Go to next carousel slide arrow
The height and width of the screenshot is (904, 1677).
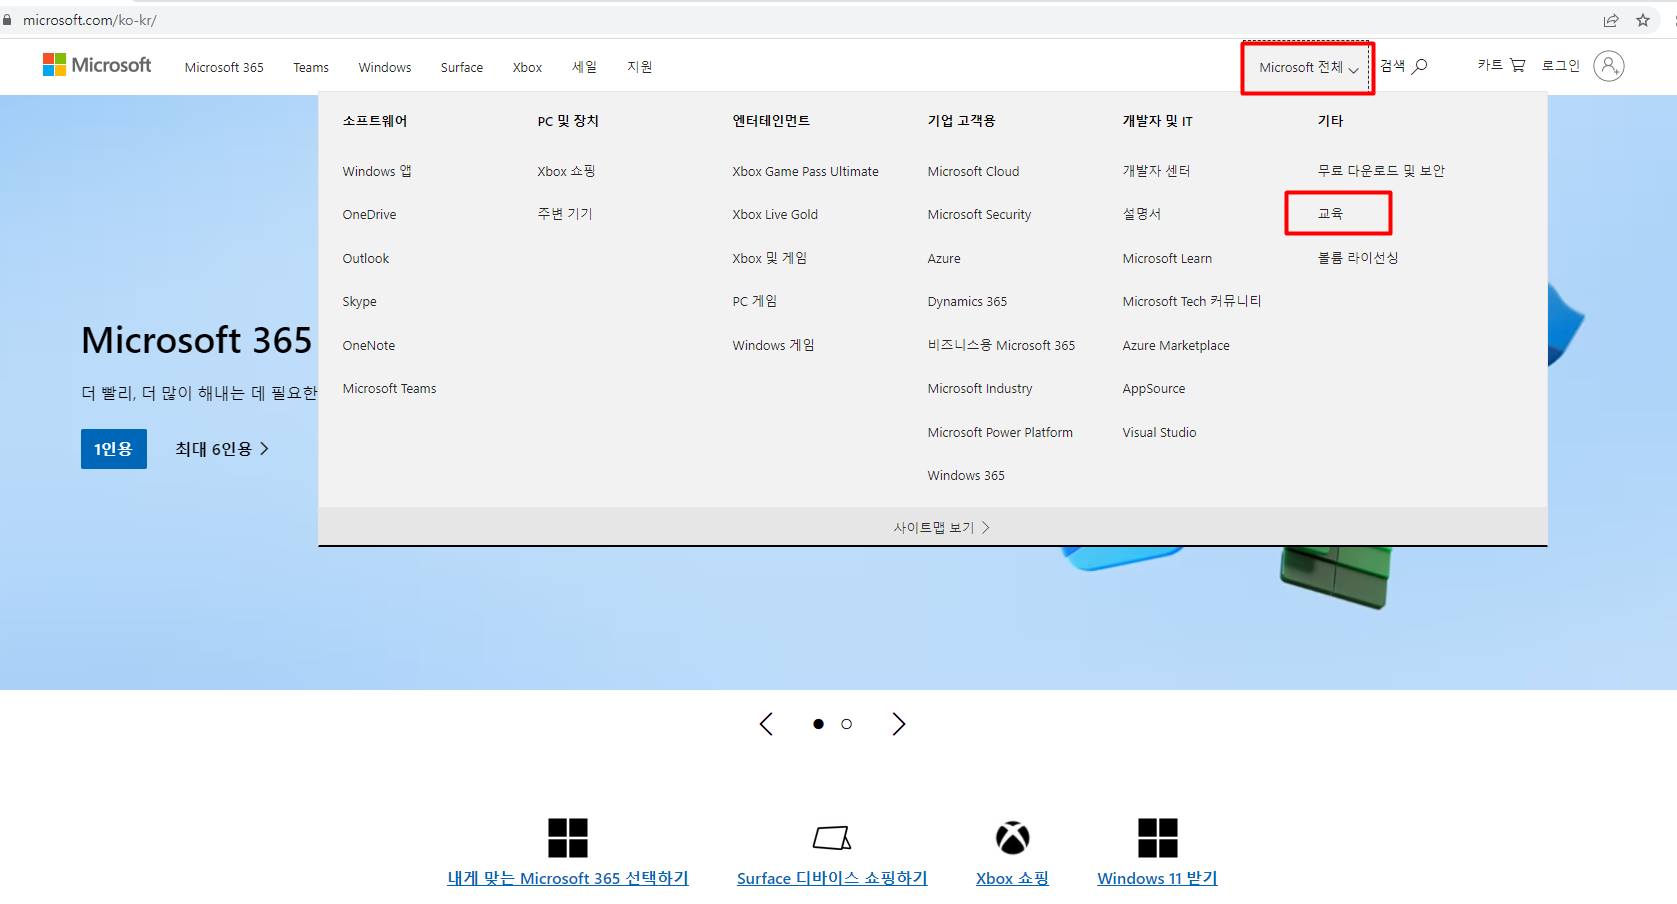pos(898,724)
